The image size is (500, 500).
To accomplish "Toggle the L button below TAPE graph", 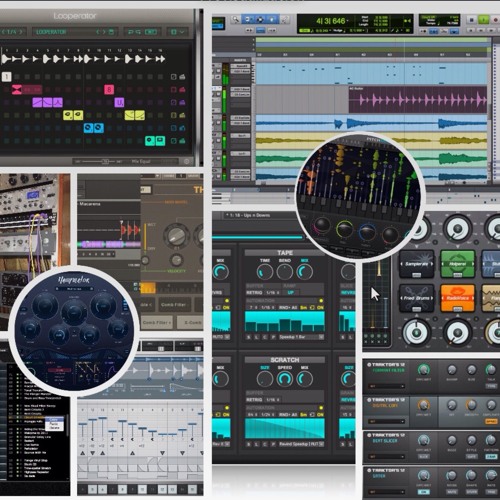I will coord(257,337).
